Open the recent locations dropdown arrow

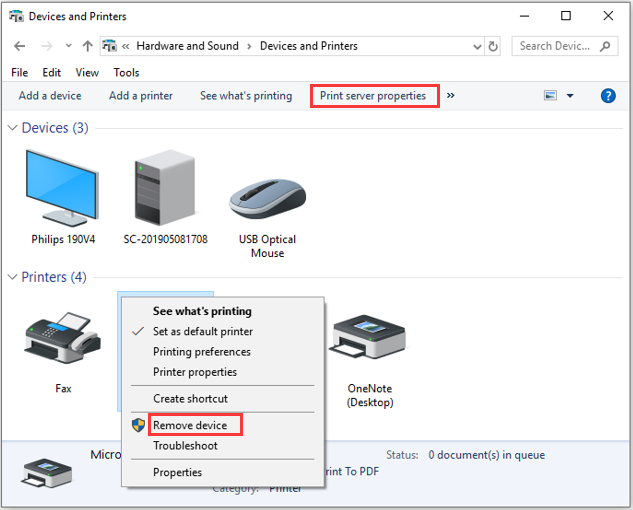coord(69,46)
